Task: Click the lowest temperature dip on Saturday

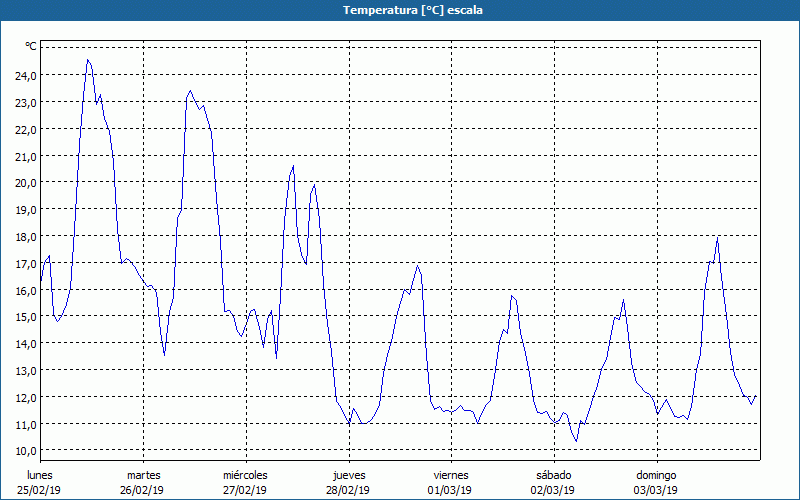Action: point(576,441)
